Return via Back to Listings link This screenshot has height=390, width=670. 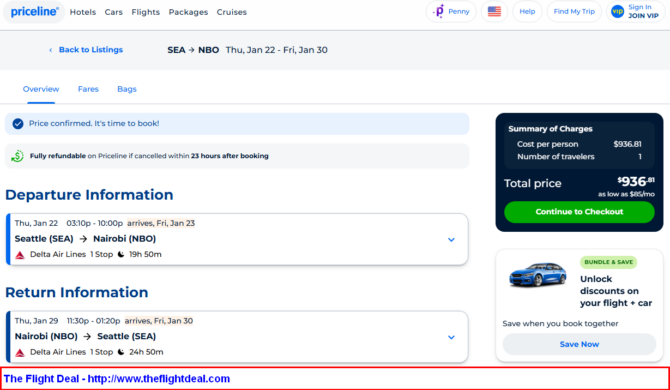point(91,50)
